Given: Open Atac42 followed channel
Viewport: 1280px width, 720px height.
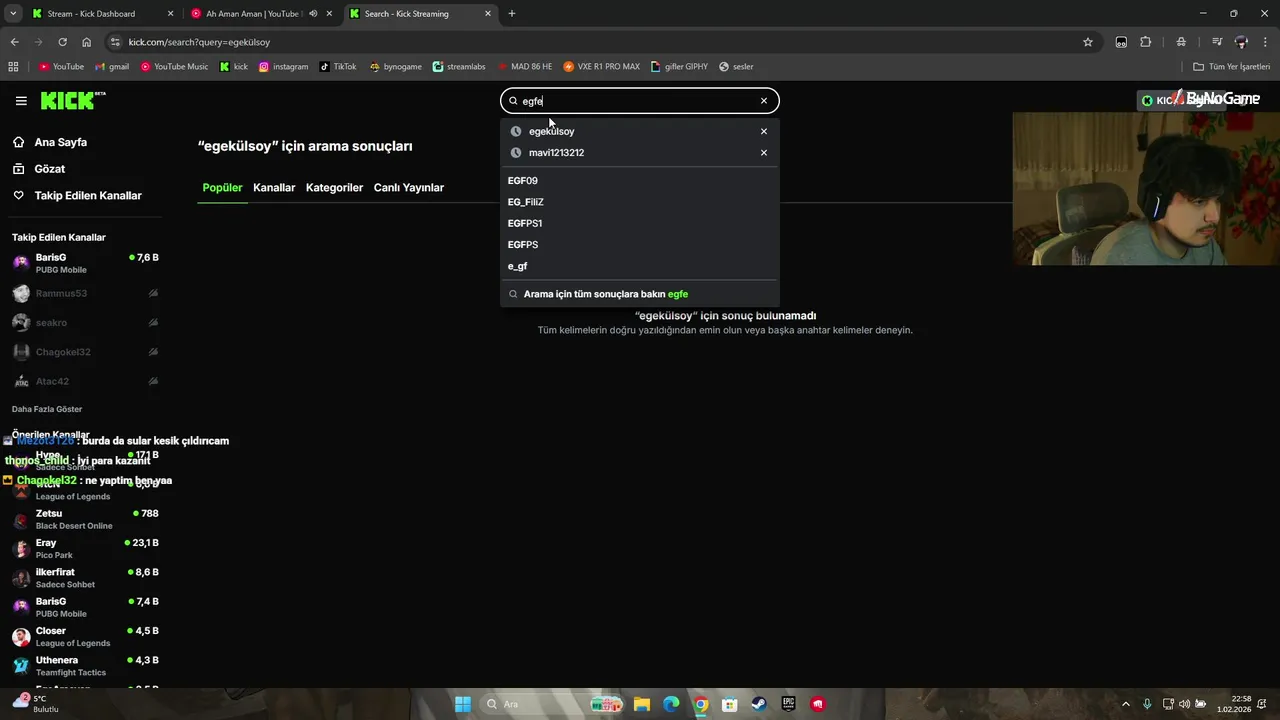Looking at the screenshot, I should 85,382.
